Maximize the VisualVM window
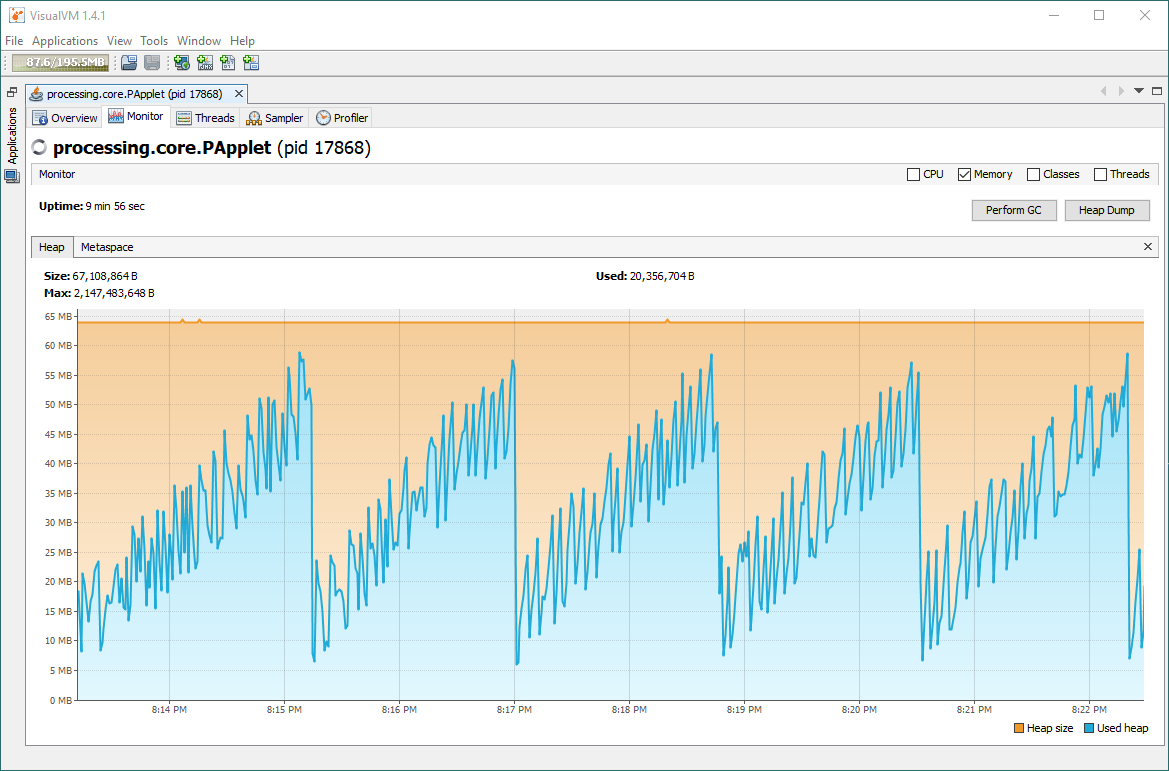This screenshot has height=771, width=1169. tap(1099, 16)
